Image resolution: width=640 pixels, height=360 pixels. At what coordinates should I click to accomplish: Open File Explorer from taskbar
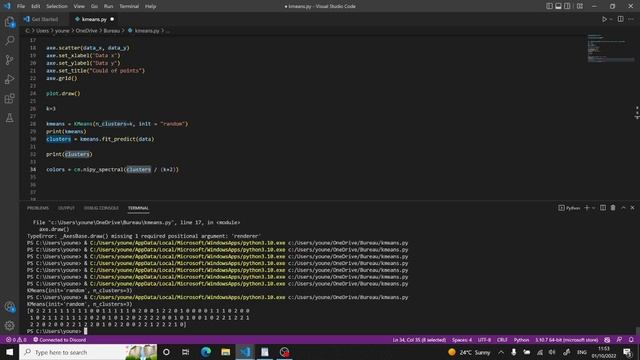pyautogui.click(x=225, y=352)
